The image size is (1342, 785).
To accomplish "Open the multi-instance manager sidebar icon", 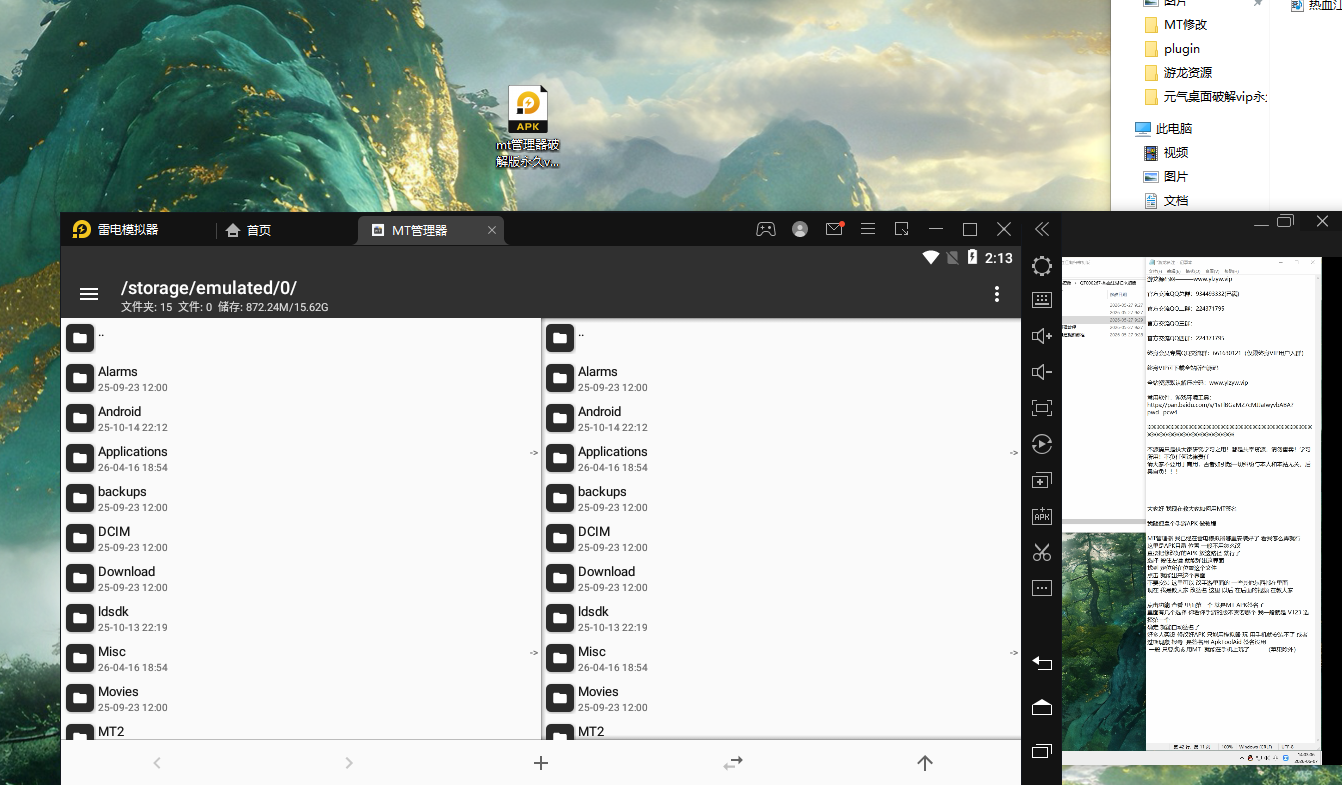I will [x=1042, y=480].
